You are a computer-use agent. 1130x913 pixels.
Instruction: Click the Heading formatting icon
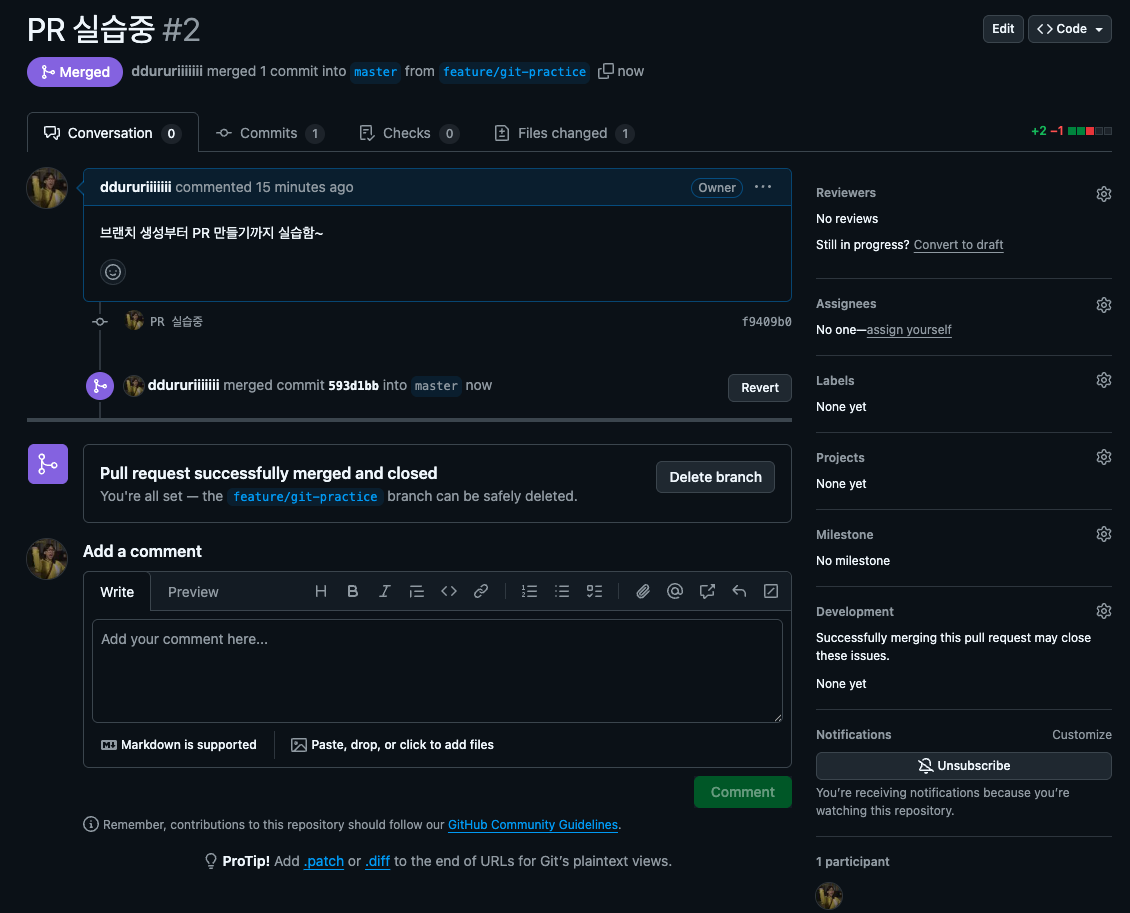[321, 592]
